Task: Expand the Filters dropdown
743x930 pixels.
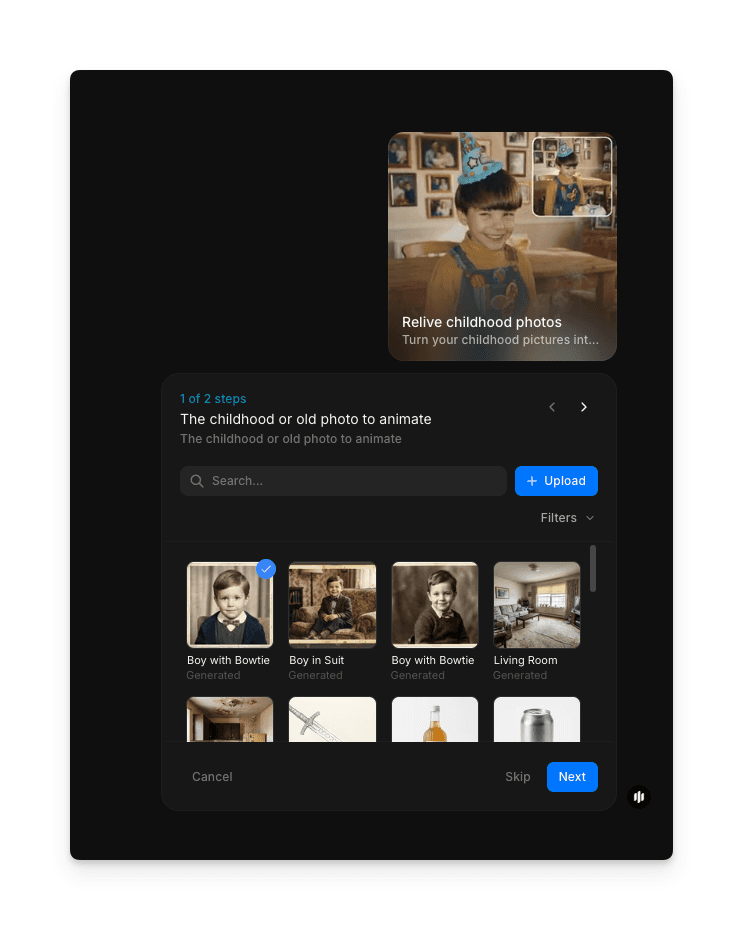Action: pyautogui.click(x=566, y=518)
